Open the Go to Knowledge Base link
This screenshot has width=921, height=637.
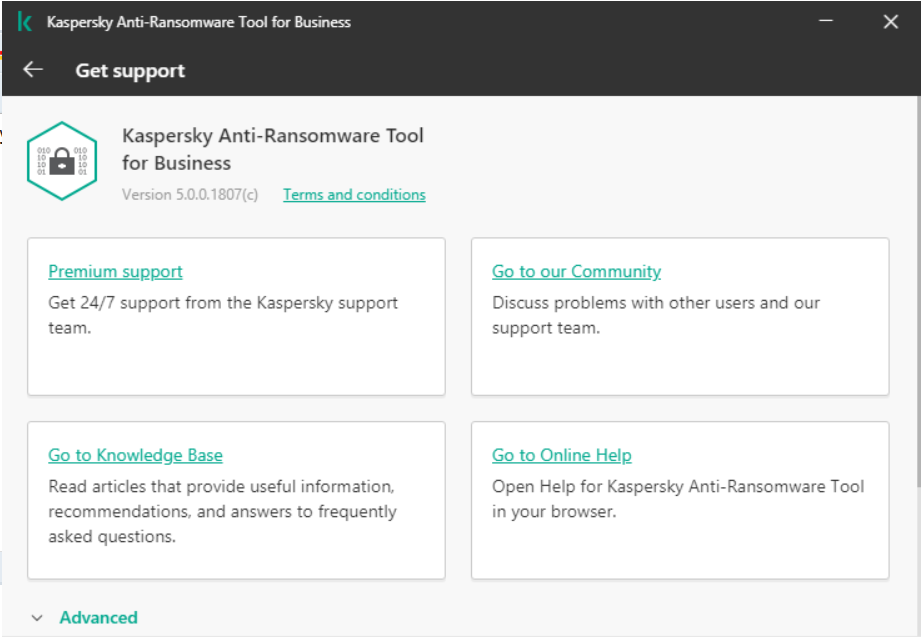click(135, 455)
